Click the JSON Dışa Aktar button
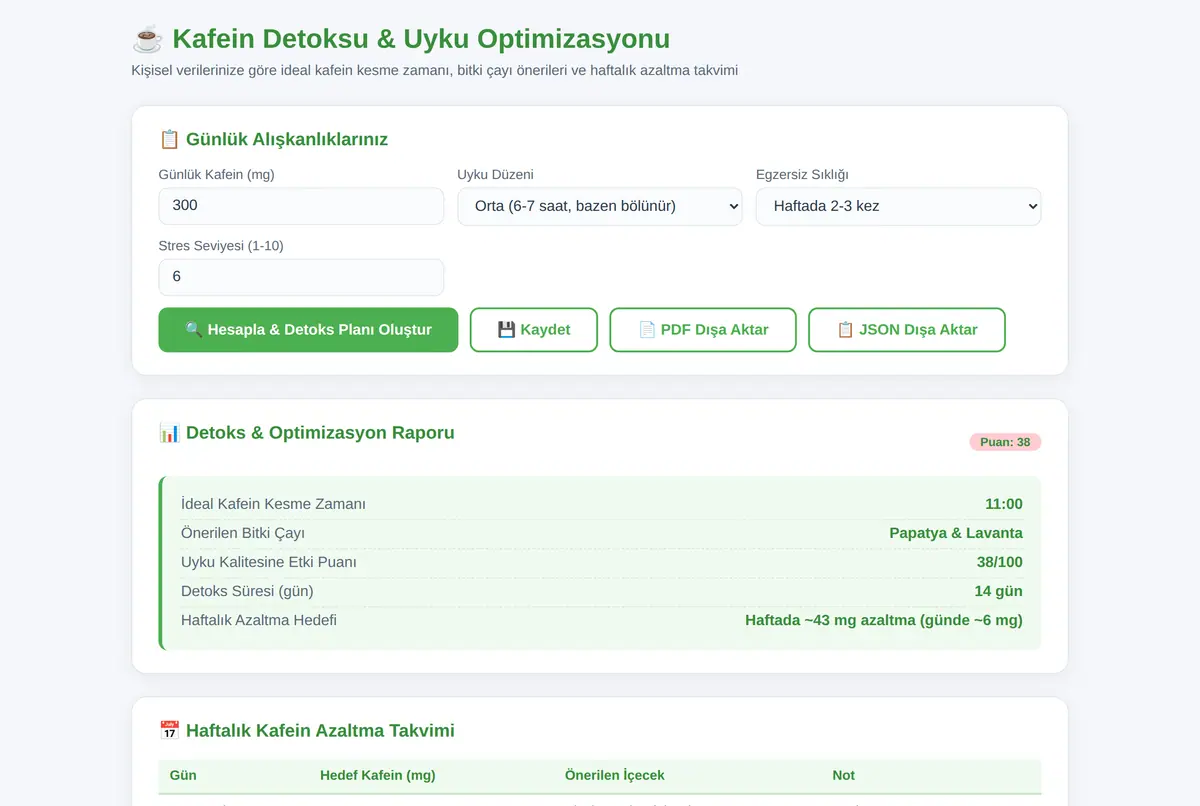Image resolution: width=1200 pixels, height=806 pixels. 907,330
